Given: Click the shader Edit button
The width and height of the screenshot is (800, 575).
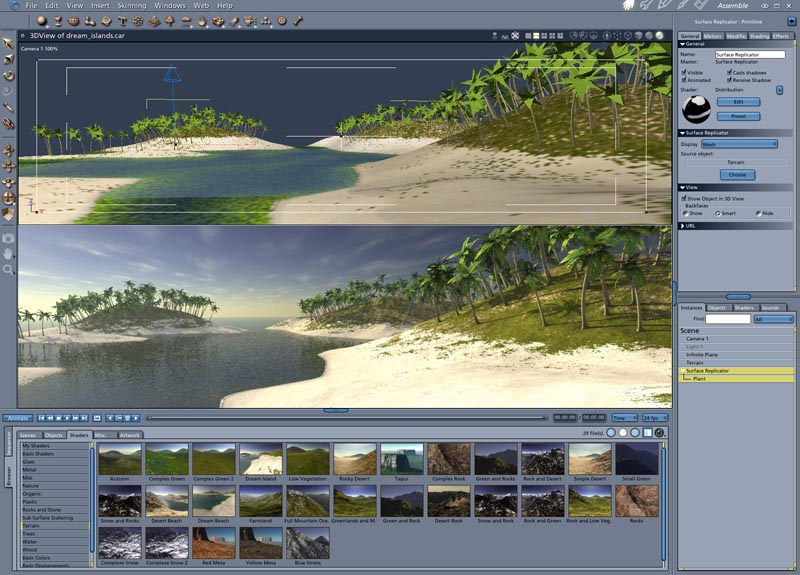Looking at the screenshot, I should 738,101.
